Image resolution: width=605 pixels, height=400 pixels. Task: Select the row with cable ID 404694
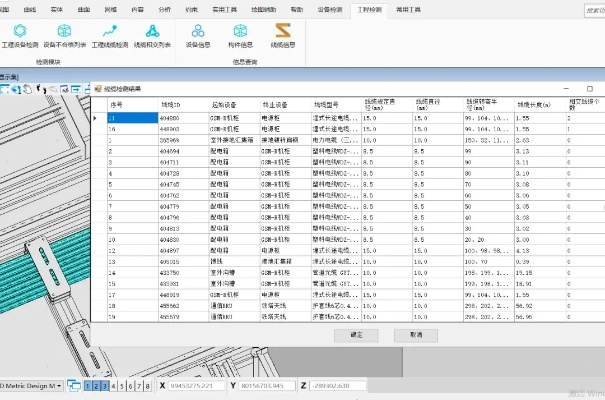coord(170,151)
